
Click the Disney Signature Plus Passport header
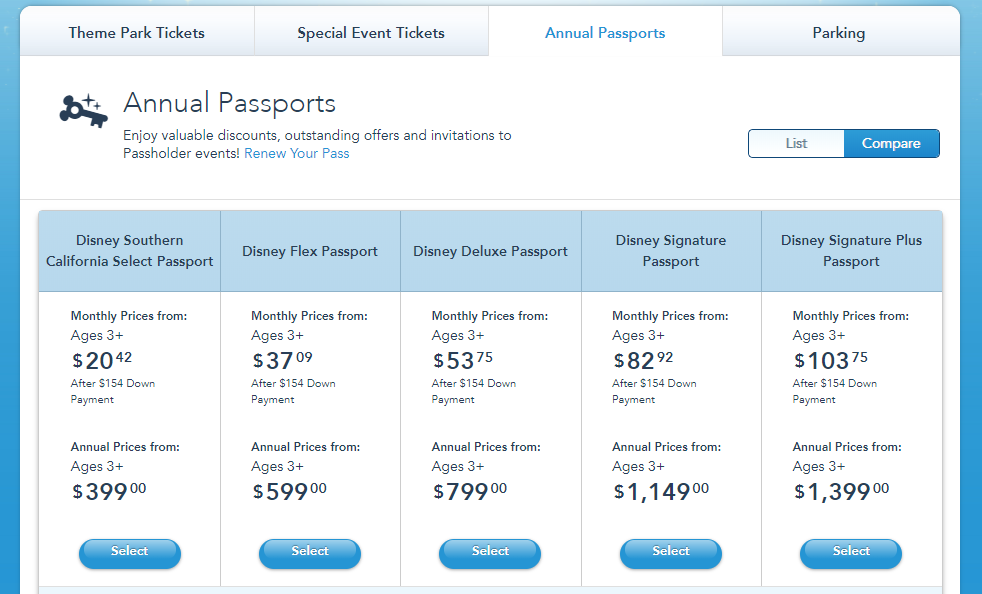(852, 251)
